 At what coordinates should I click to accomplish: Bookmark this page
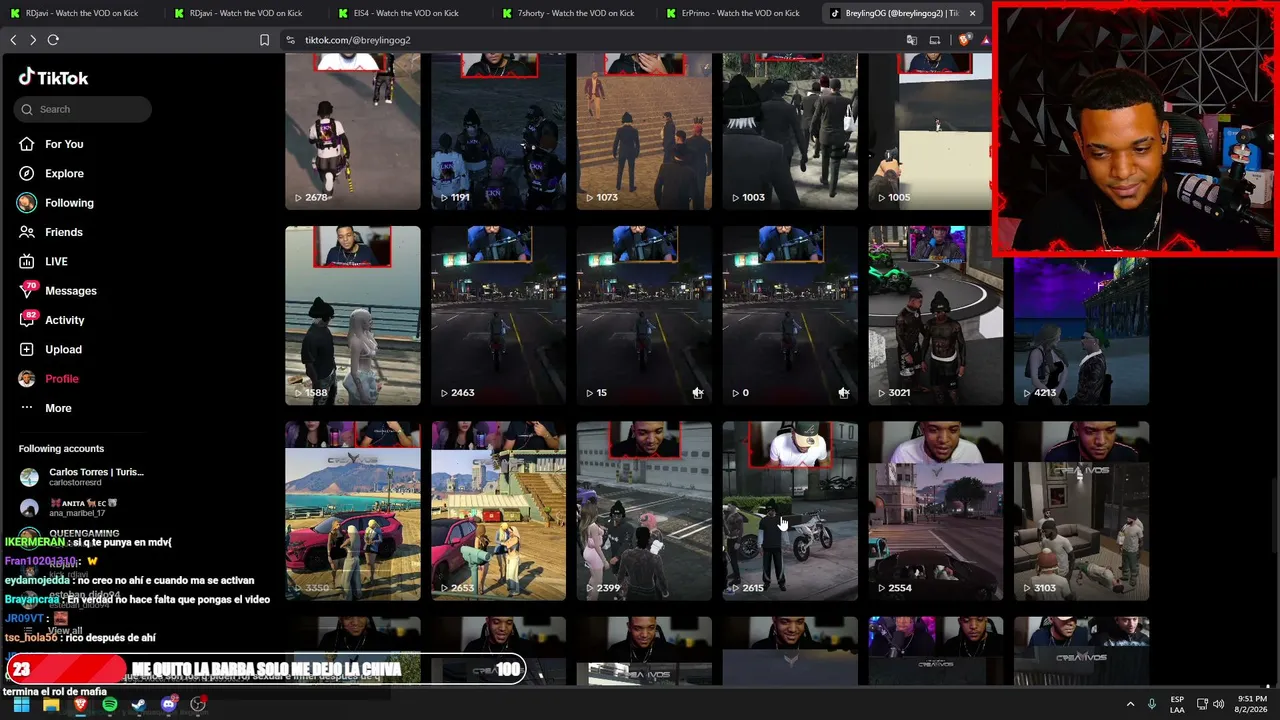pyautogui.click(x=264, y=40)
